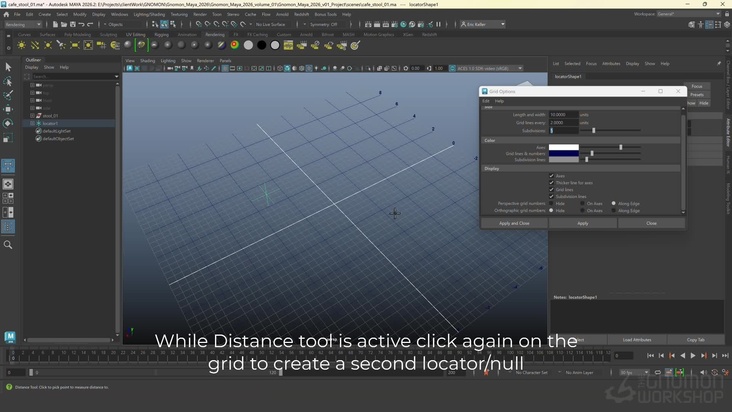
Task: Uncheck the Thicker line for axes checkbox
Action: [x=551, y=182]
